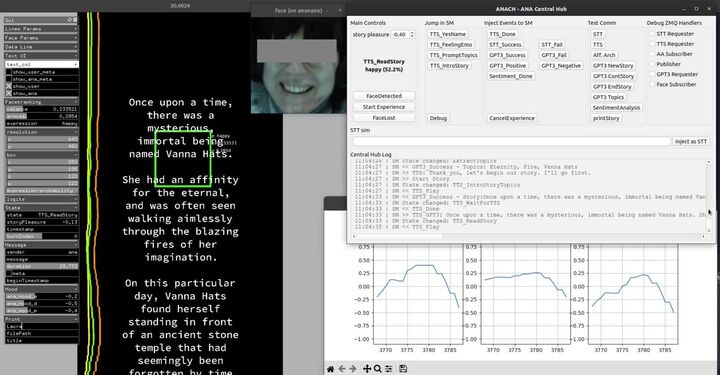Viewport: 720px width, 375px height.
Task: Disable the show_ana toggle
Action: (x=9, y=93)
